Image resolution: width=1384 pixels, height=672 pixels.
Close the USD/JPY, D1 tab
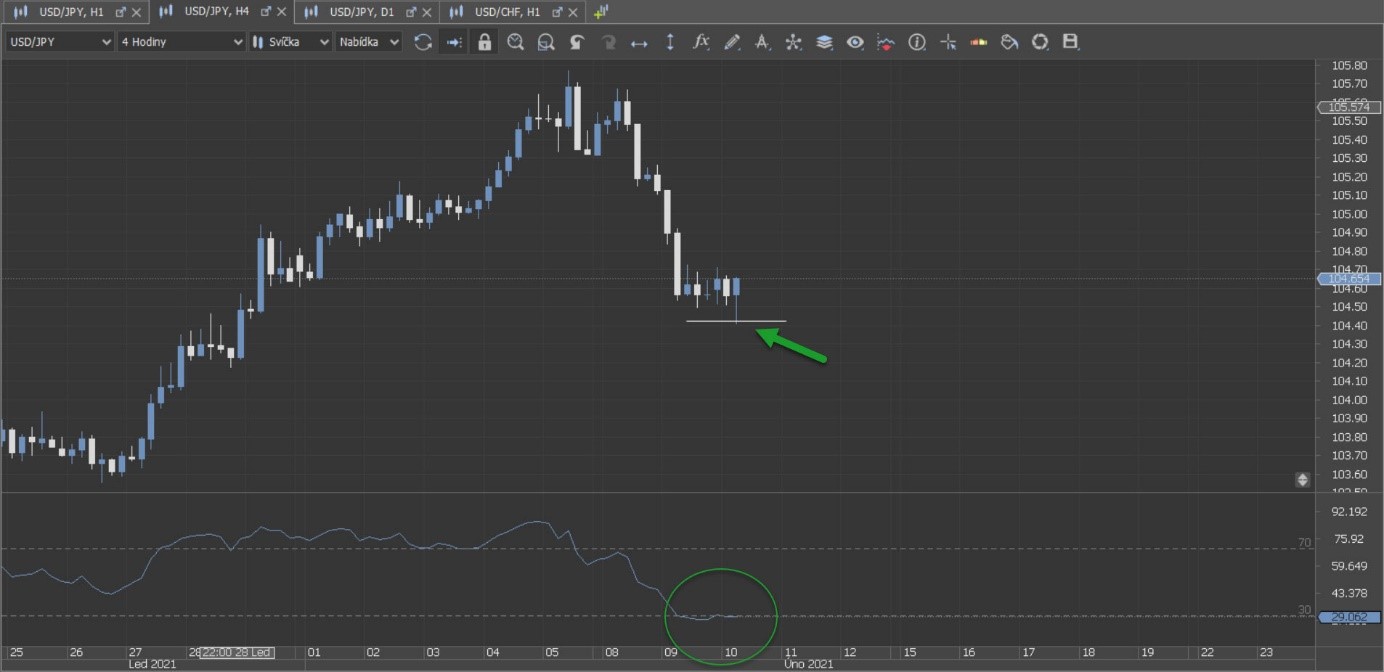pos(427,12)
